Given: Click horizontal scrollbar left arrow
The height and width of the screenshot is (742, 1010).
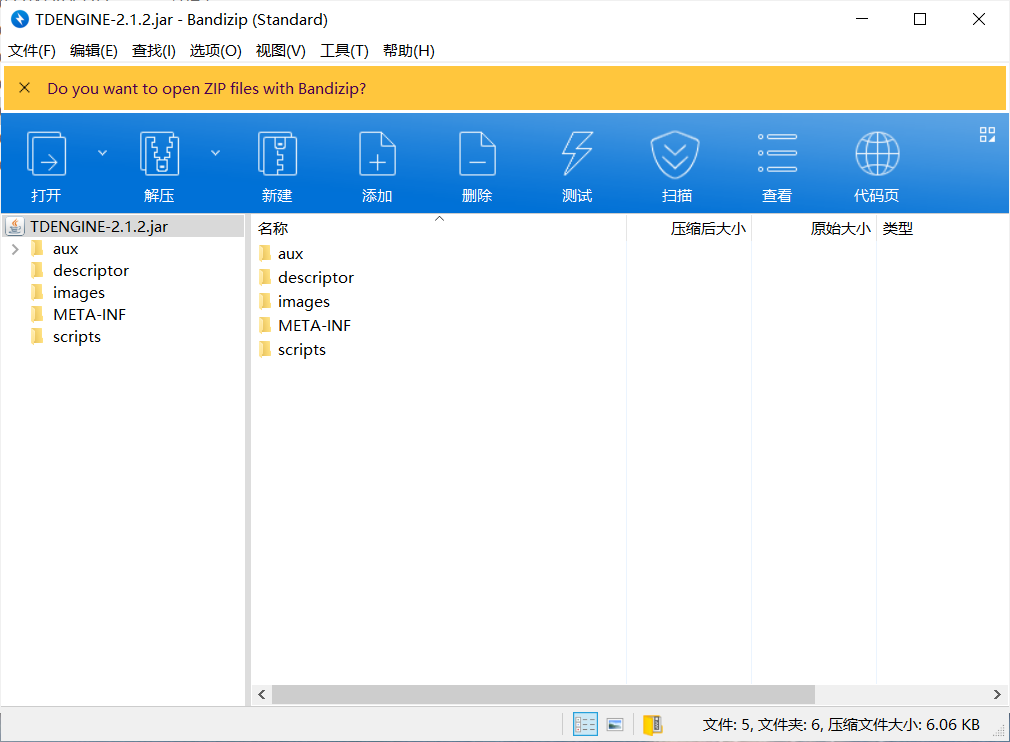Looking at the screenshot, I should click(x=262, y=694).
